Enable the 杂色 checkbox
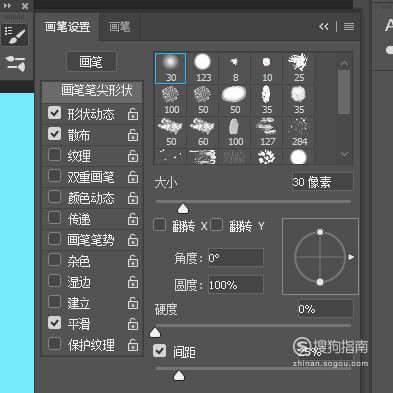This screenshot has width=393, height=393. (x=54, y=260)
